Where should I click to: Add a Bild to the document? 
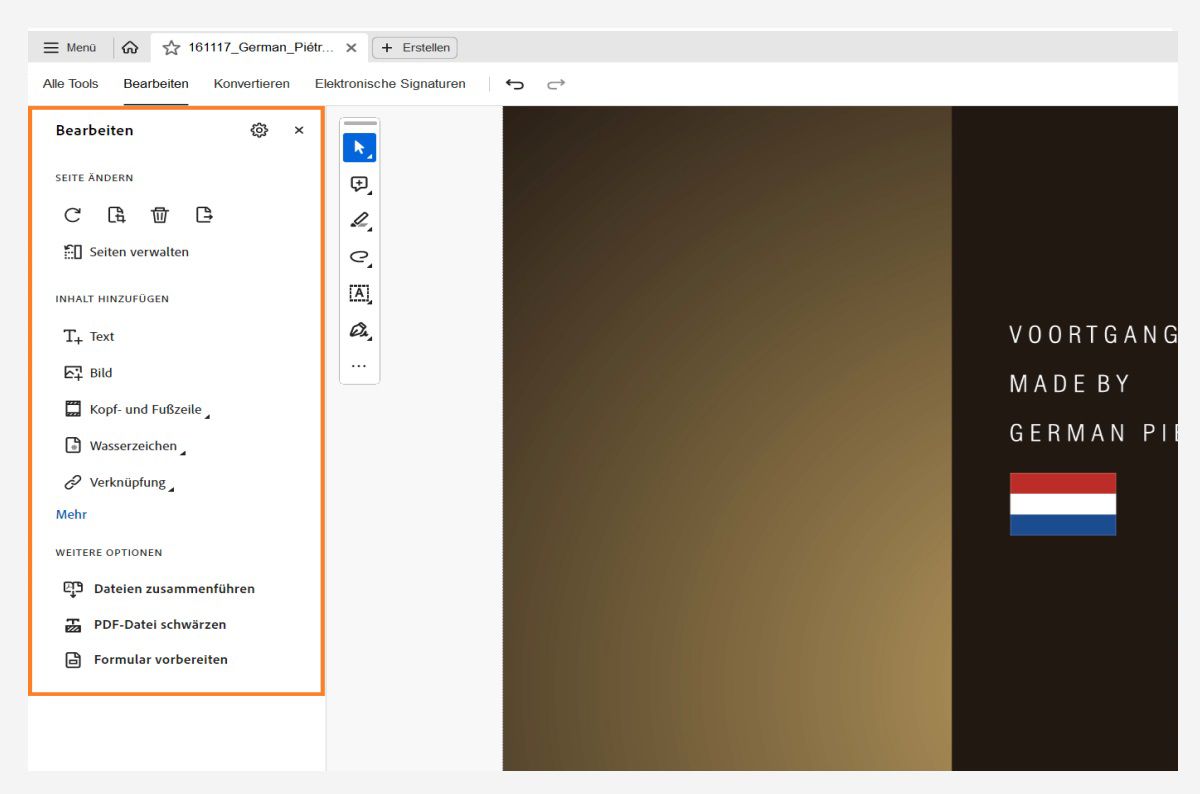[88, 373]
